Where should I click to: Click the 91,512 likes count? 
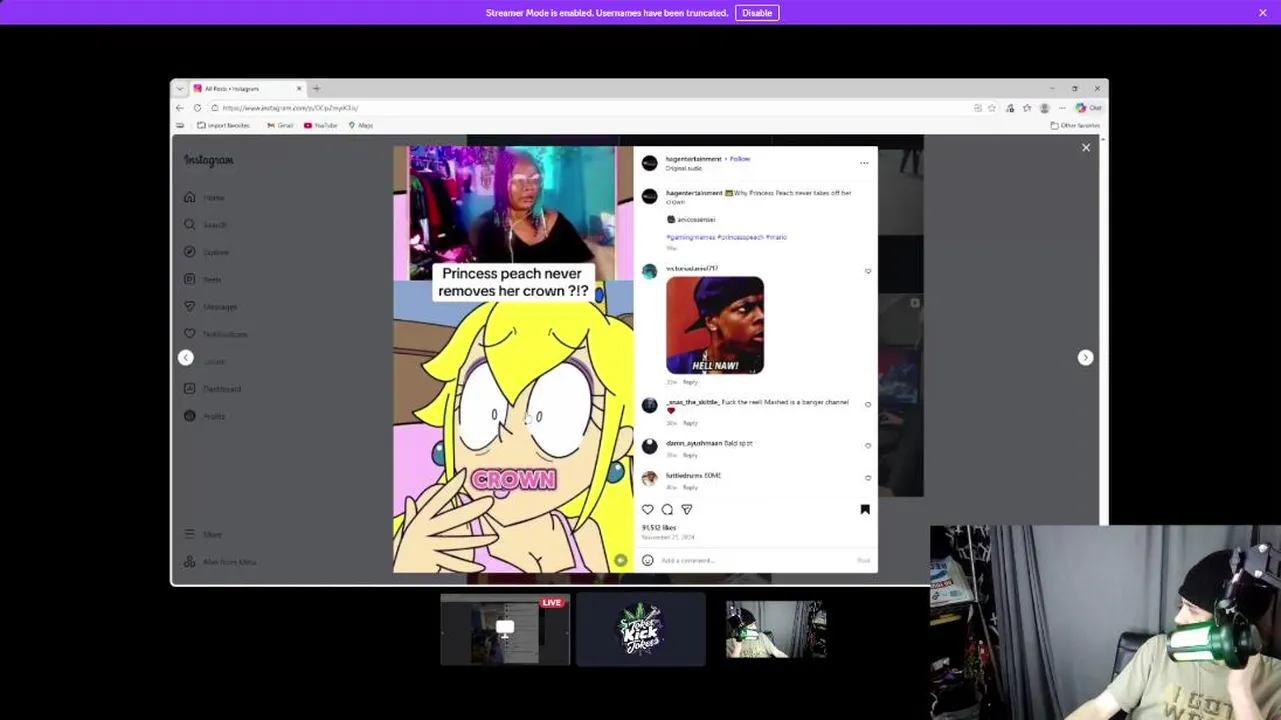(x=659, y=528)
